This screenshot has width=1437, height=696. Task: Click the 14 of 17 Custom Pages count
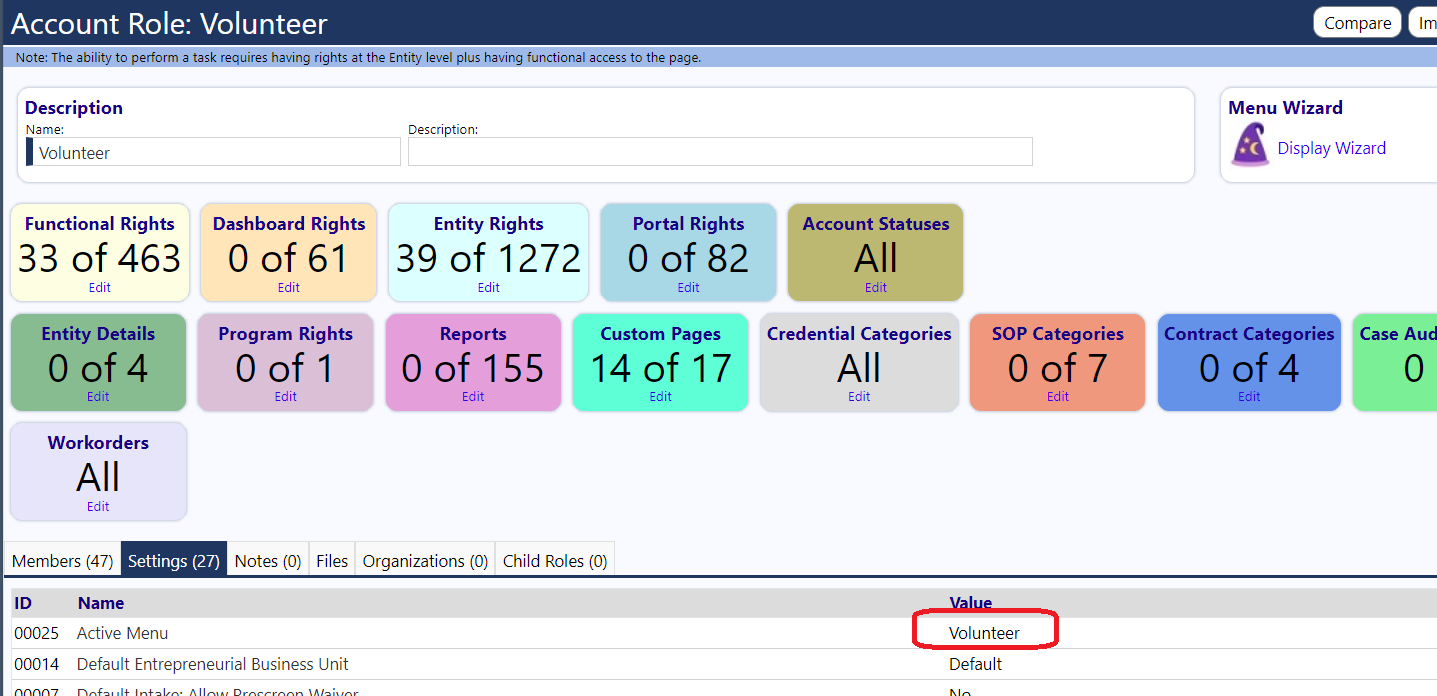(x=661, y=368)
